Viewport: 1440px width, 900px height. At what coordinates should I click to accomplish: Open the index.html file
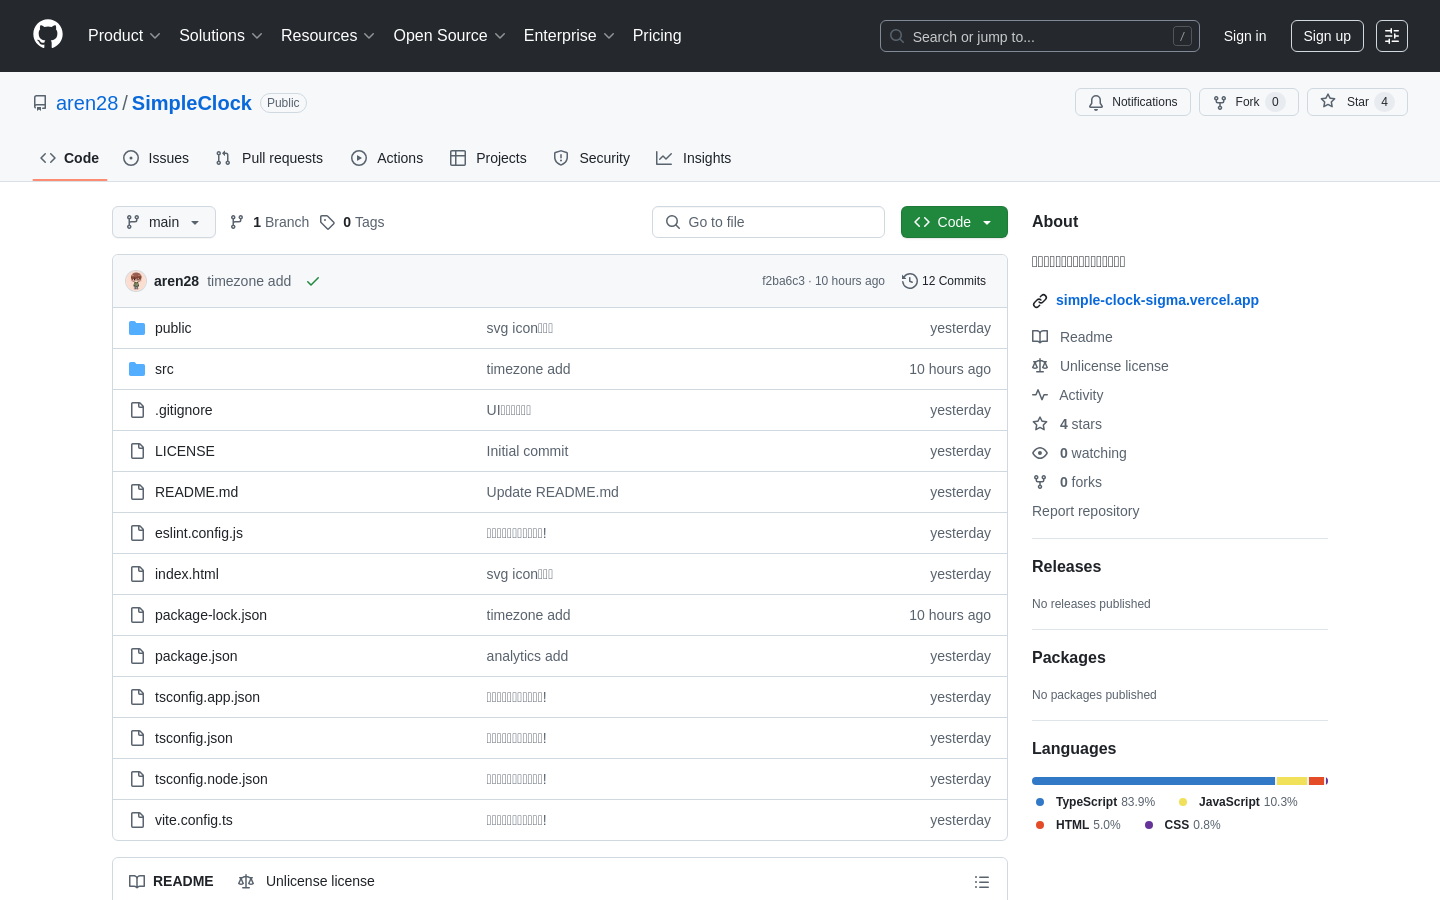(x=187, y=574)
